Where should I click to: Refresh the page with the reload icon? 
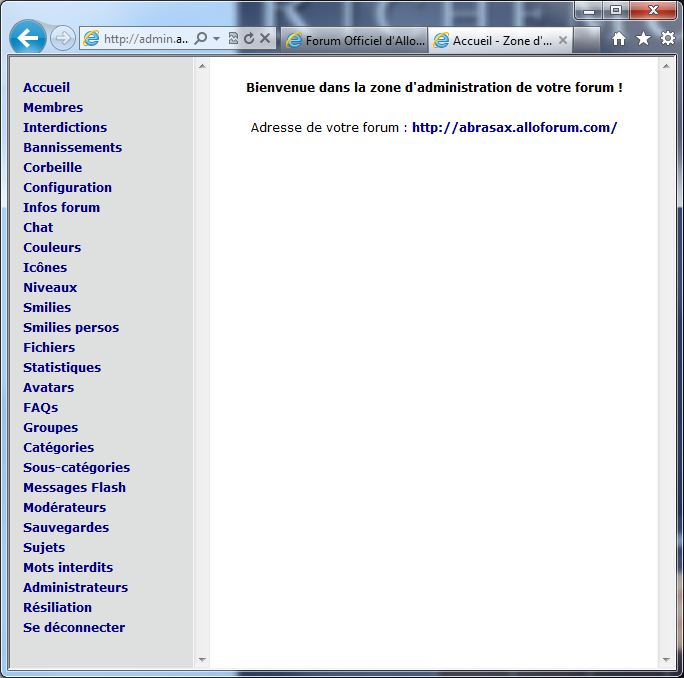point(249,39)
